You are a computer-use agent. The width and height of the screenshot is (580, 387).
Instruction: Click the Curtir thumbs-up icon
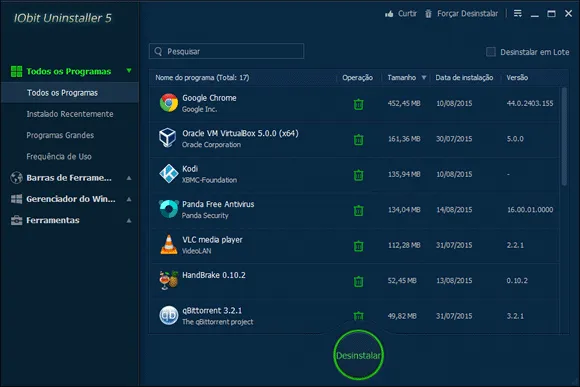389,14
